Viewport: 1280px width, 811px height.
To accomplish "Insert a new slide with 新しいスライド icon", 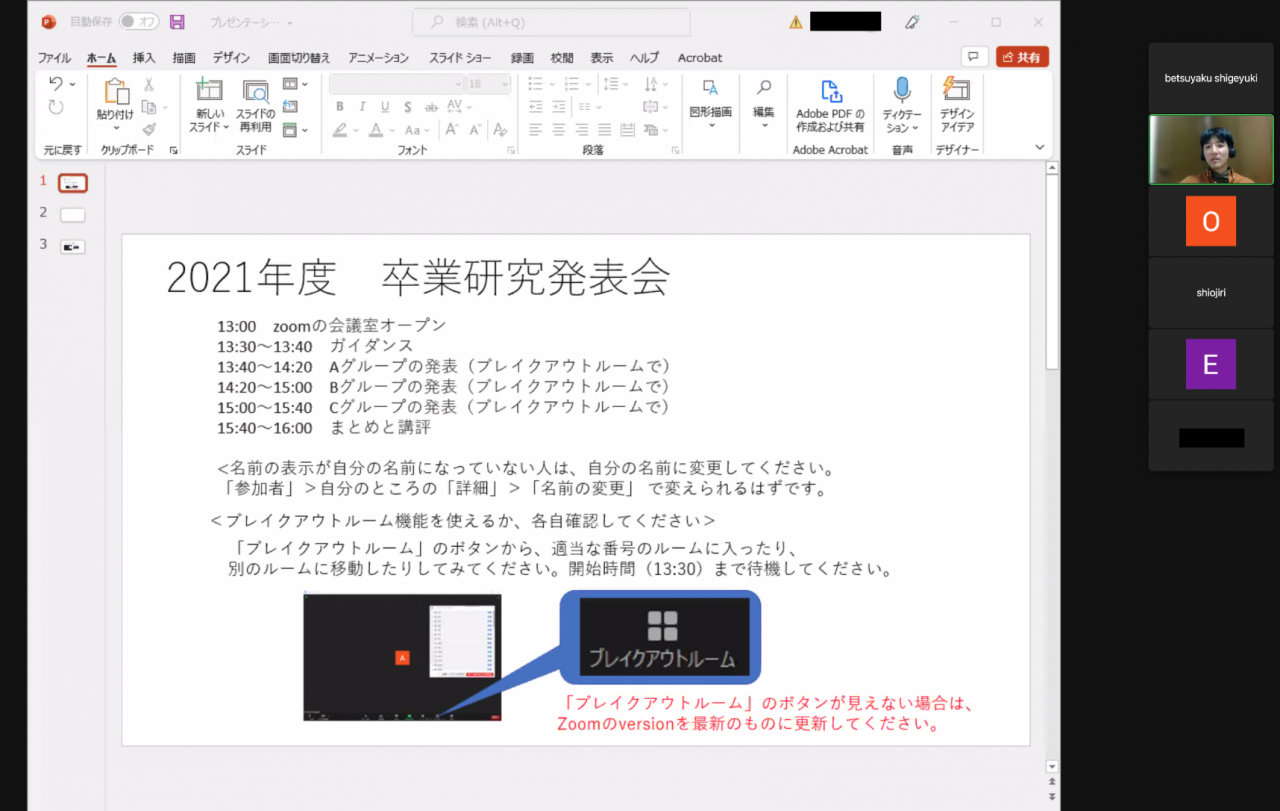I will click(x=209, y=93).
